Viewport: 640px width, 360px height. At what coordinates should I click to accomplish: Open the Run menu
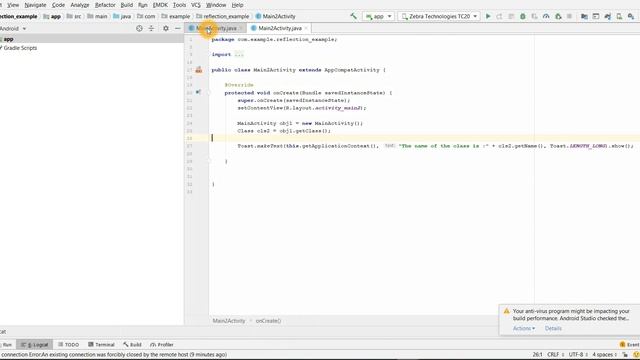(142, 5)
